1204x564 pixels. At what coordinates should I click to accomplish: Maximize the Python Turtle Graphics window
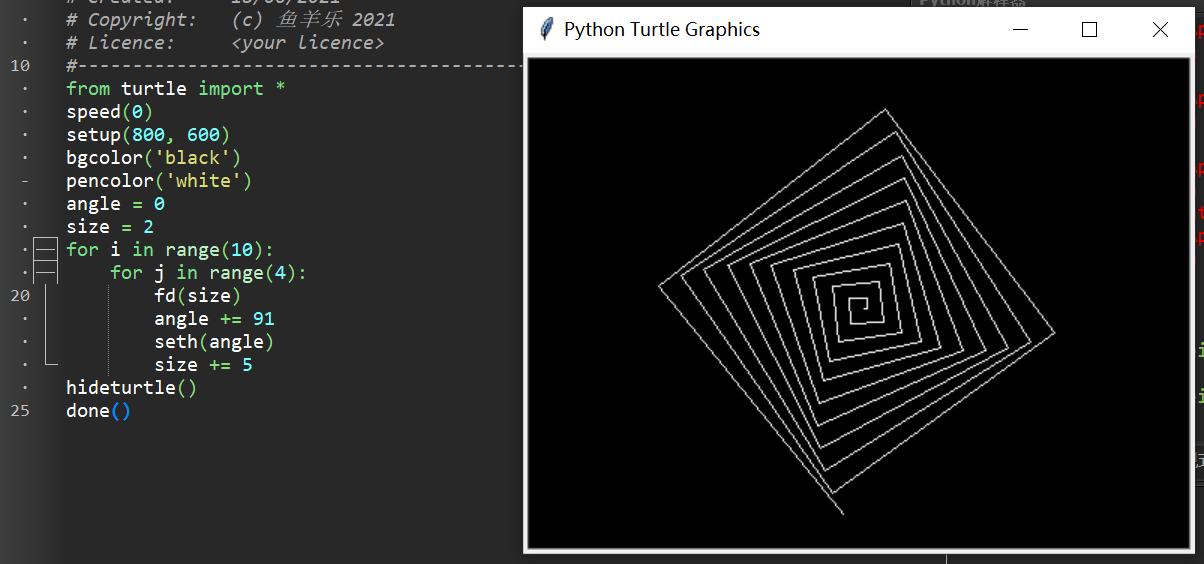1090,30
